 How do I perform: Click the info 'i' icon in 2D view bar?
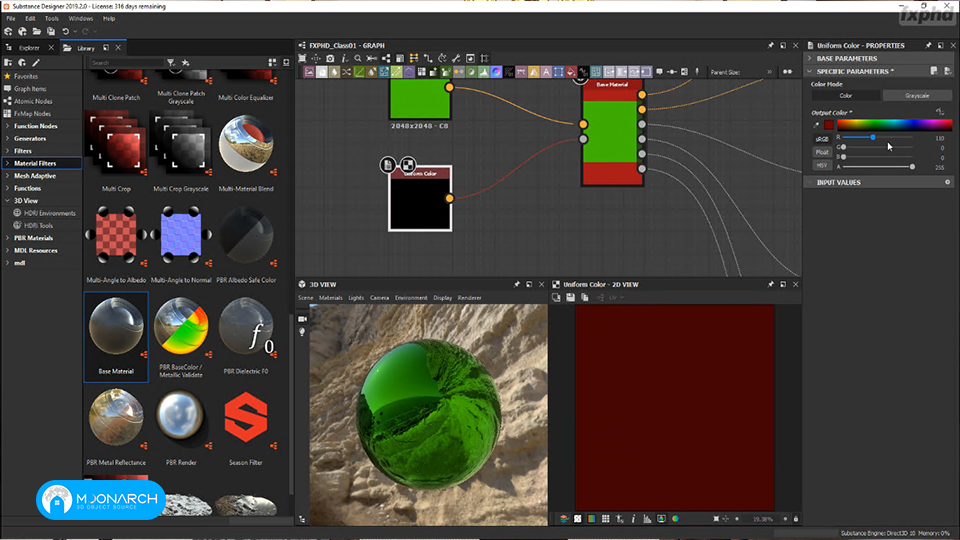pyautogui.click(x=634, y=519)
